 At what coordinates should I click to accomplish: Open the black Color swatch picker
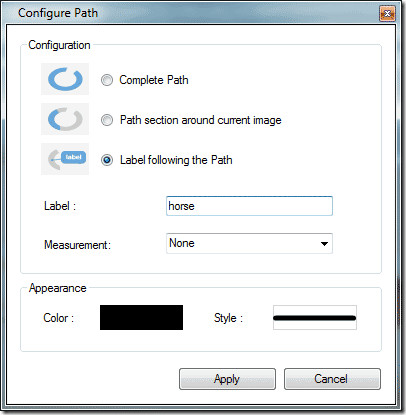coord(141,317)
